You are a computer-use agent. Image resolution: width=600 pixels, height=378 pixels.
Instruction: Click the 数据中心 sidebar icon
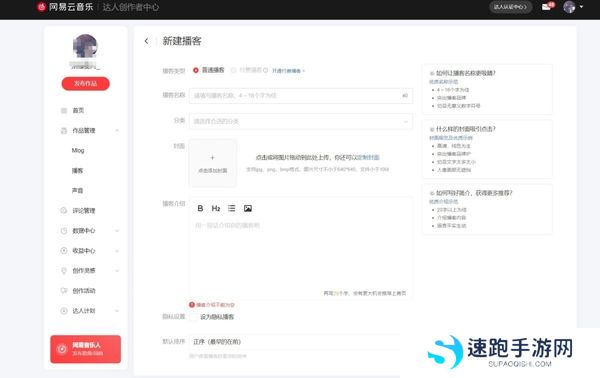[64, 231]
